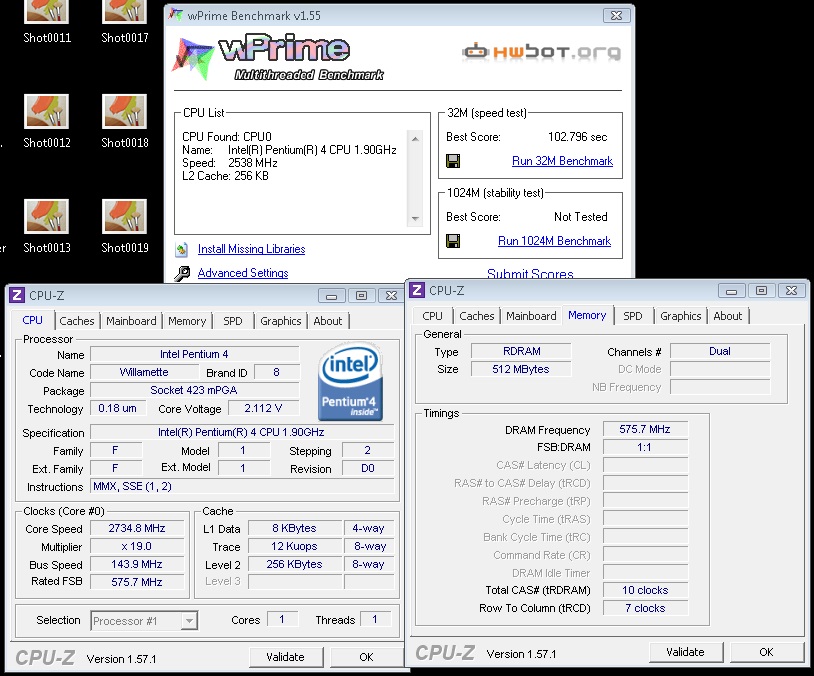
Task: Click the wPrime title bar app icon
Action: click(176, 16)
